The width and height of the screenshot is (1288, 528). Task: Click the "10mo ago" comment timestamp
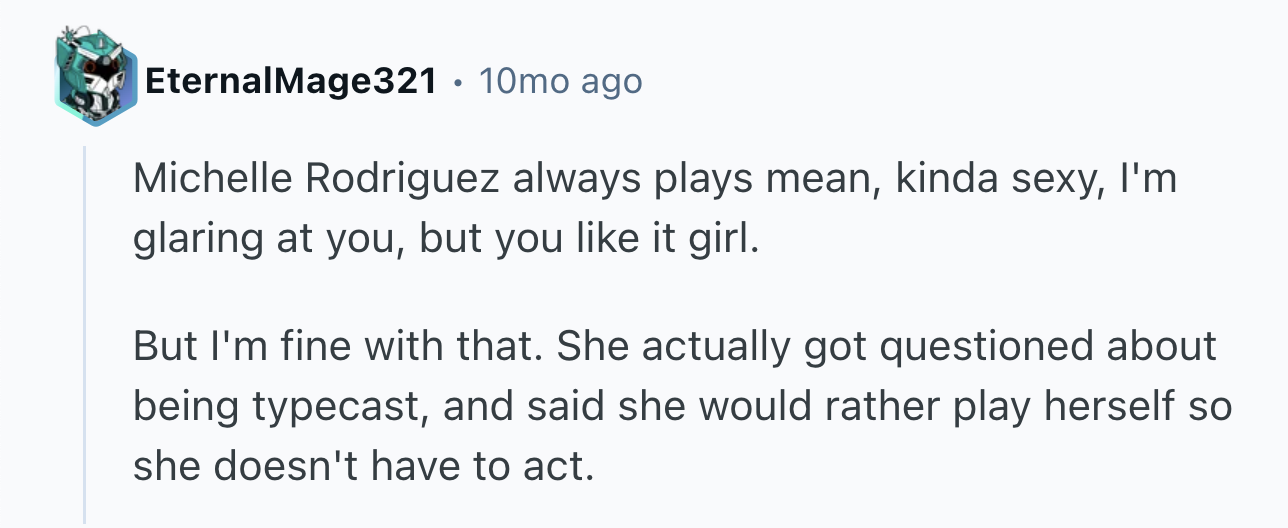[x=560, y=82]
